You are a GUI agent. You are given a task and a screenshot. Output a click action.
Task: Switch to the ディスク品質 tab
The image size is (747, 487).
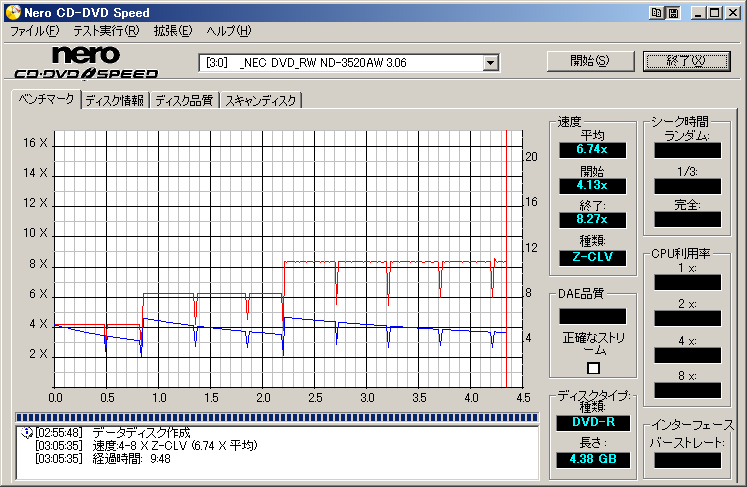click(184, 100)
